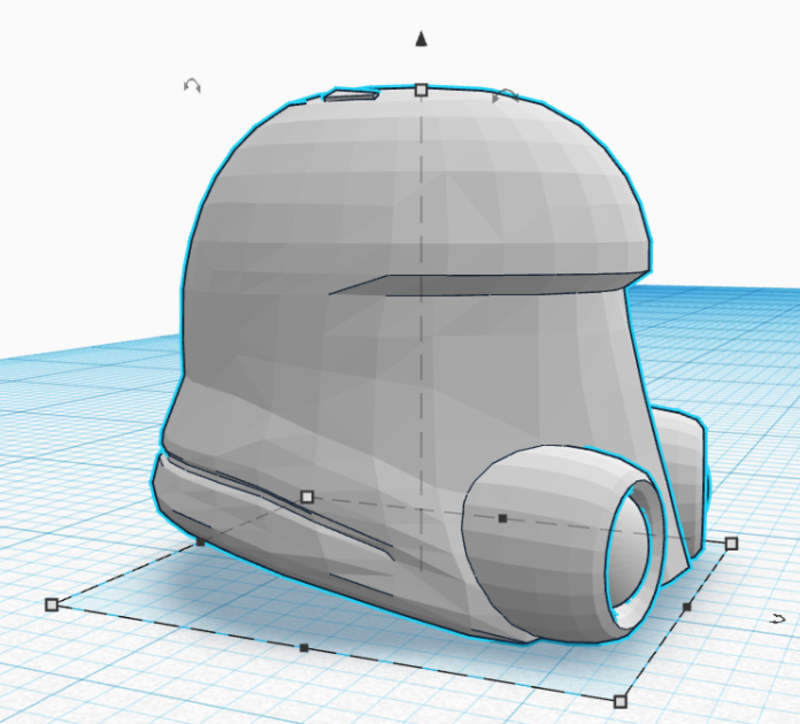Click the black midpoint handle on the left edge
The image size is (800, 724).
tap(200, 542)
